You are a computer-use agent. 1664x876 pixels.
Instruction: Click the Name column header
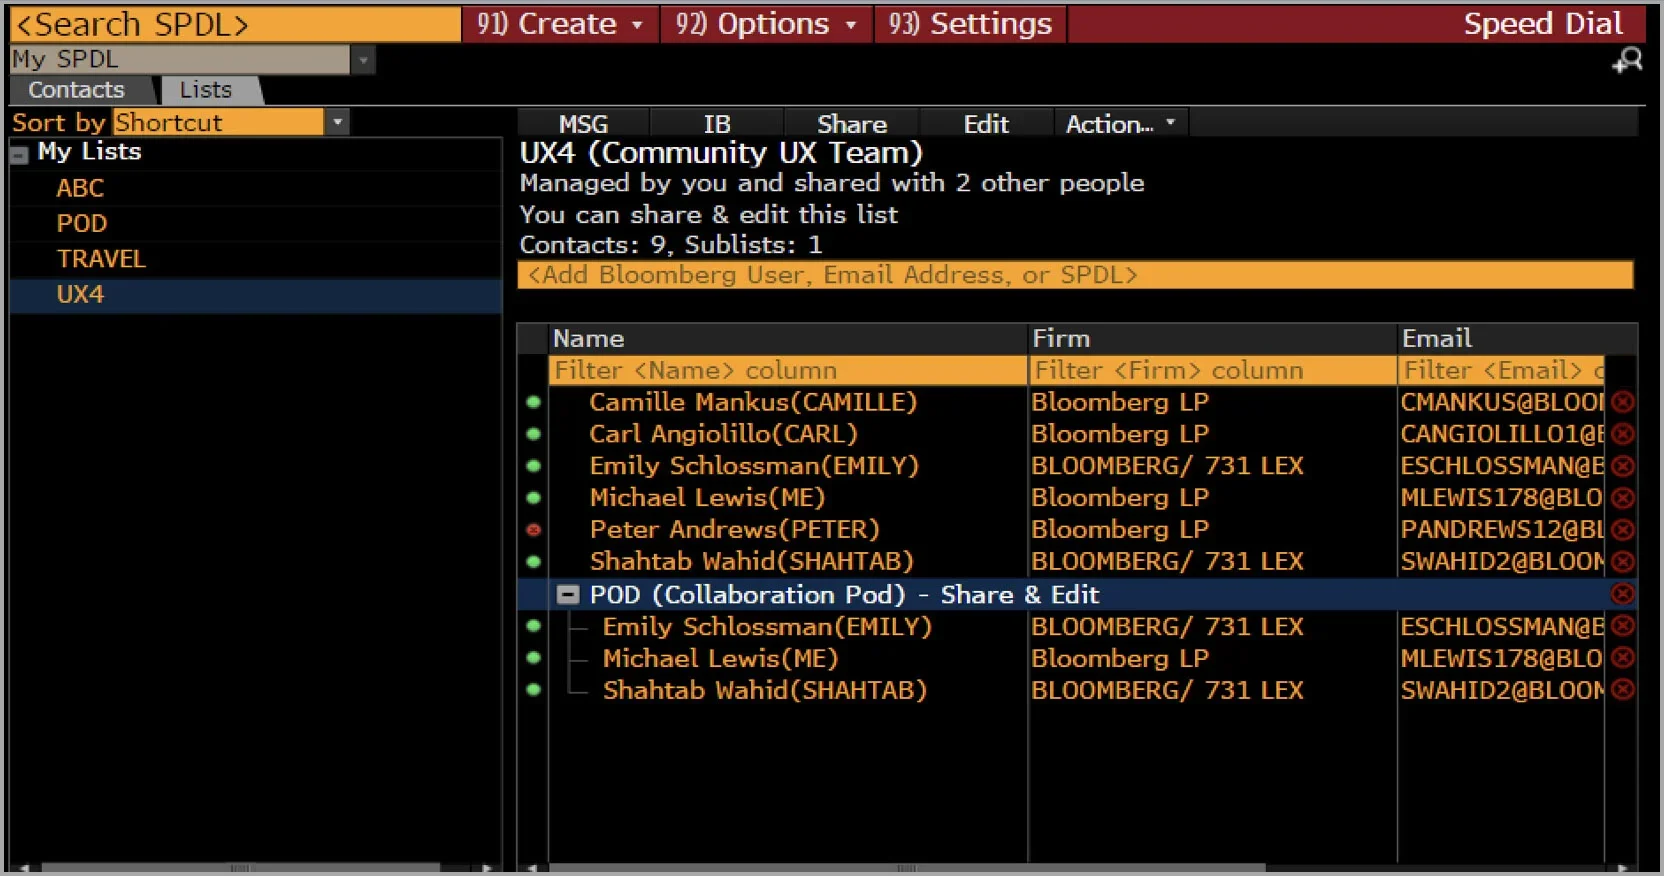788,339
